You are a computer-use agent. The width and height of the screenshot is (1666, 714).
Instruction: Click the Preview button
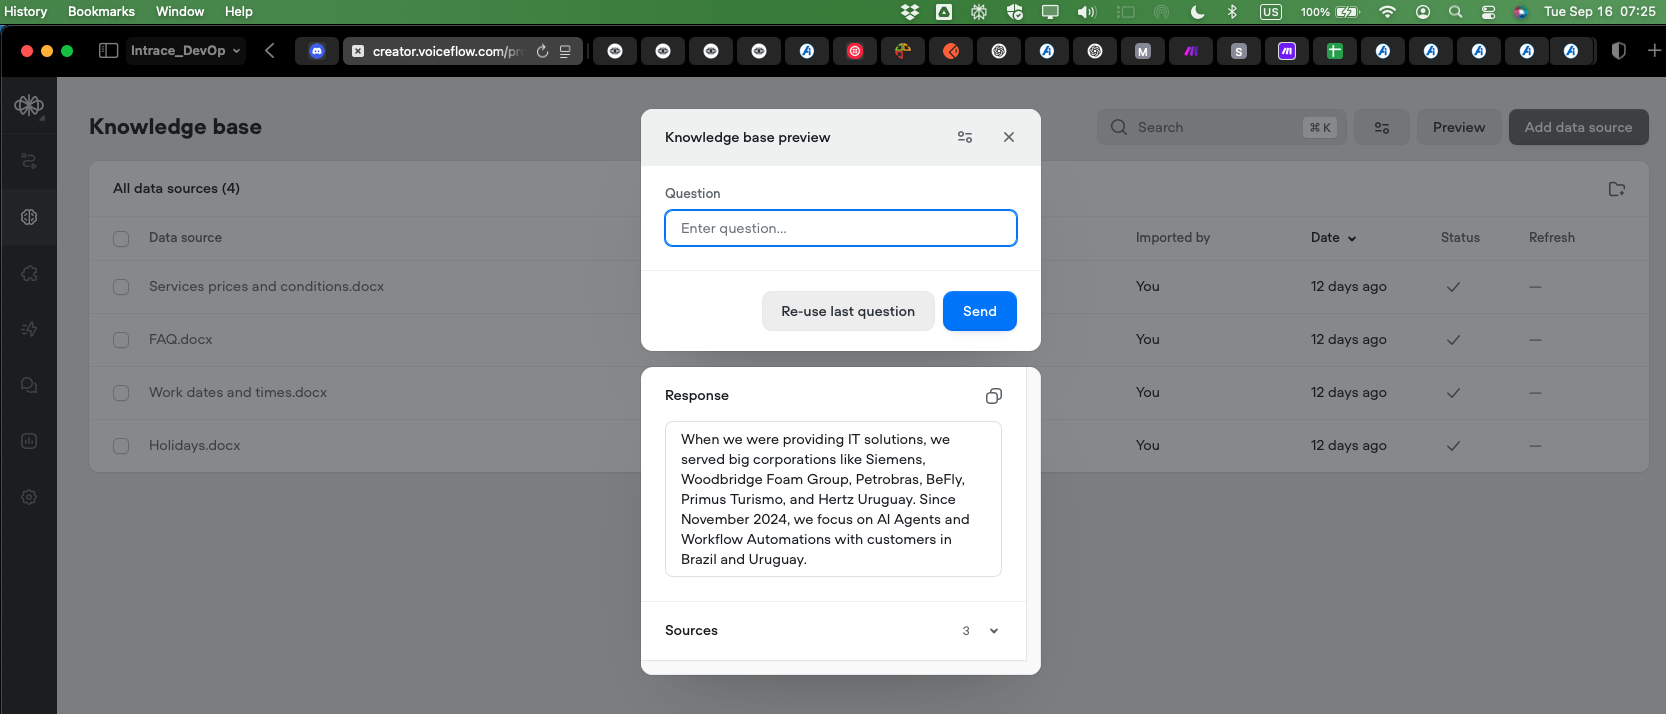pos(1459,127)
